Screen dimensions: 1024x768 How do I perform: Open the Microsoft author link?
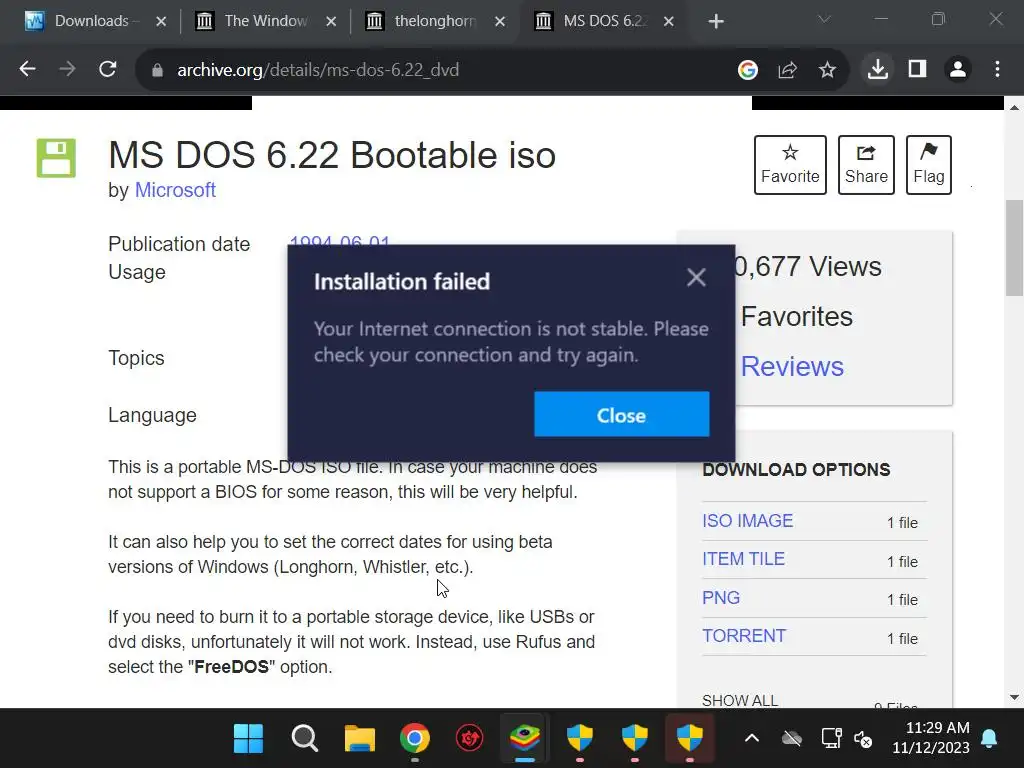175,190
